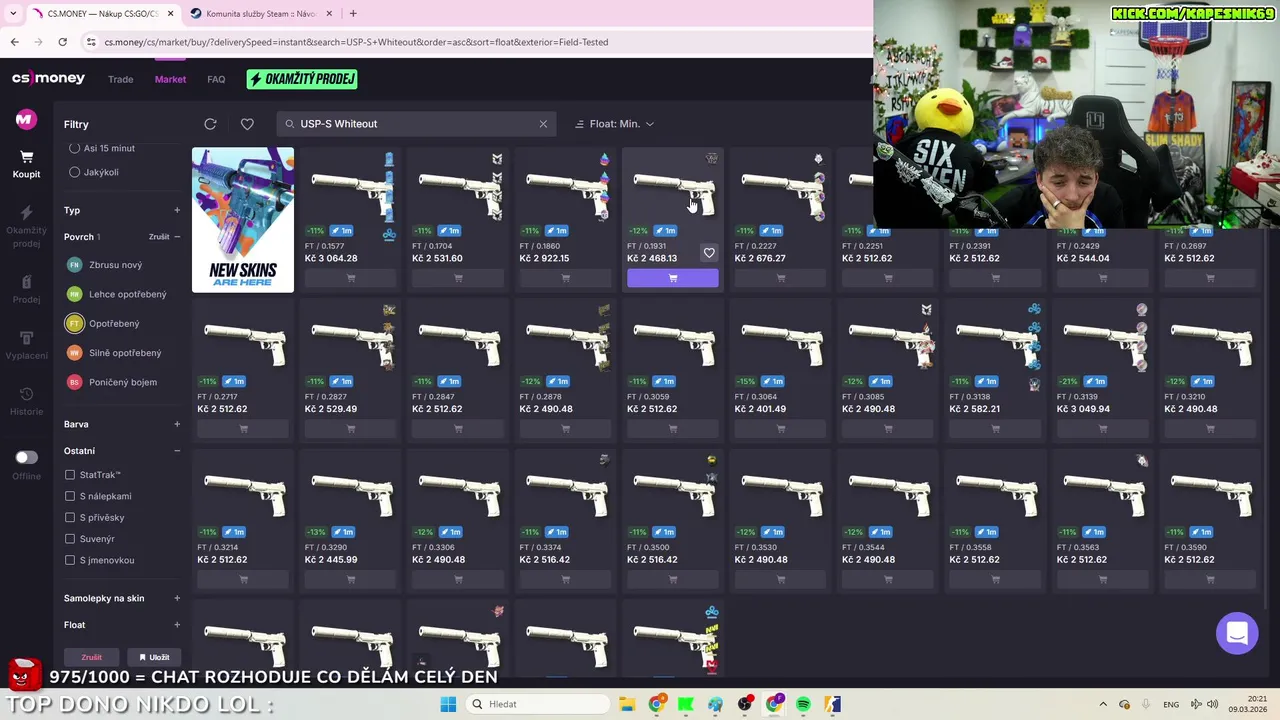1280x720 pixels.
Task: Expand the Typ filter section
Action: 177,210
